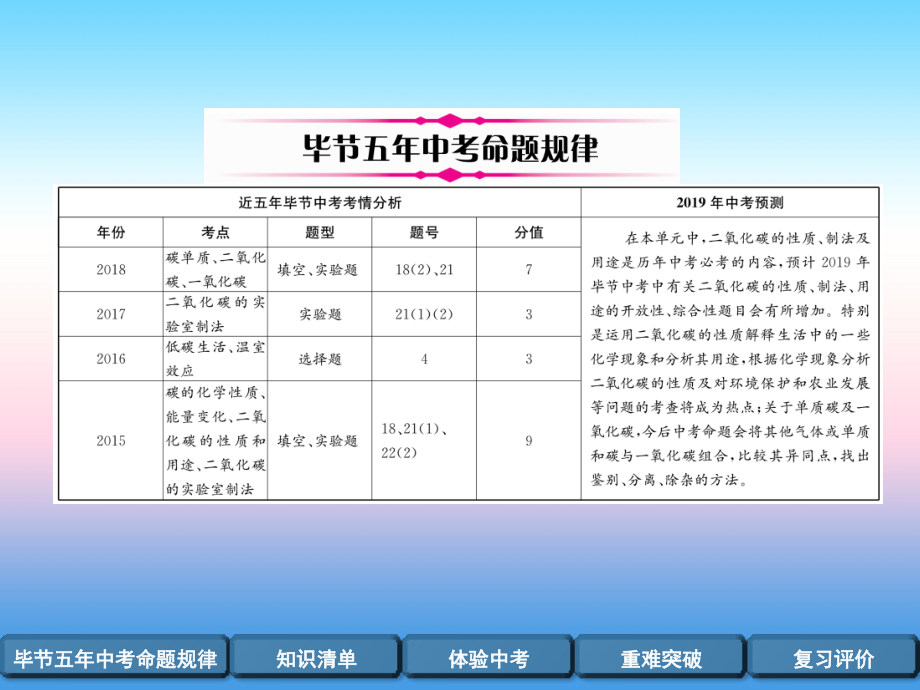Image resolution: width=920 pixels, height=690 pixels.
Task: Click the 2015 year cell
Action: [111, 441]
